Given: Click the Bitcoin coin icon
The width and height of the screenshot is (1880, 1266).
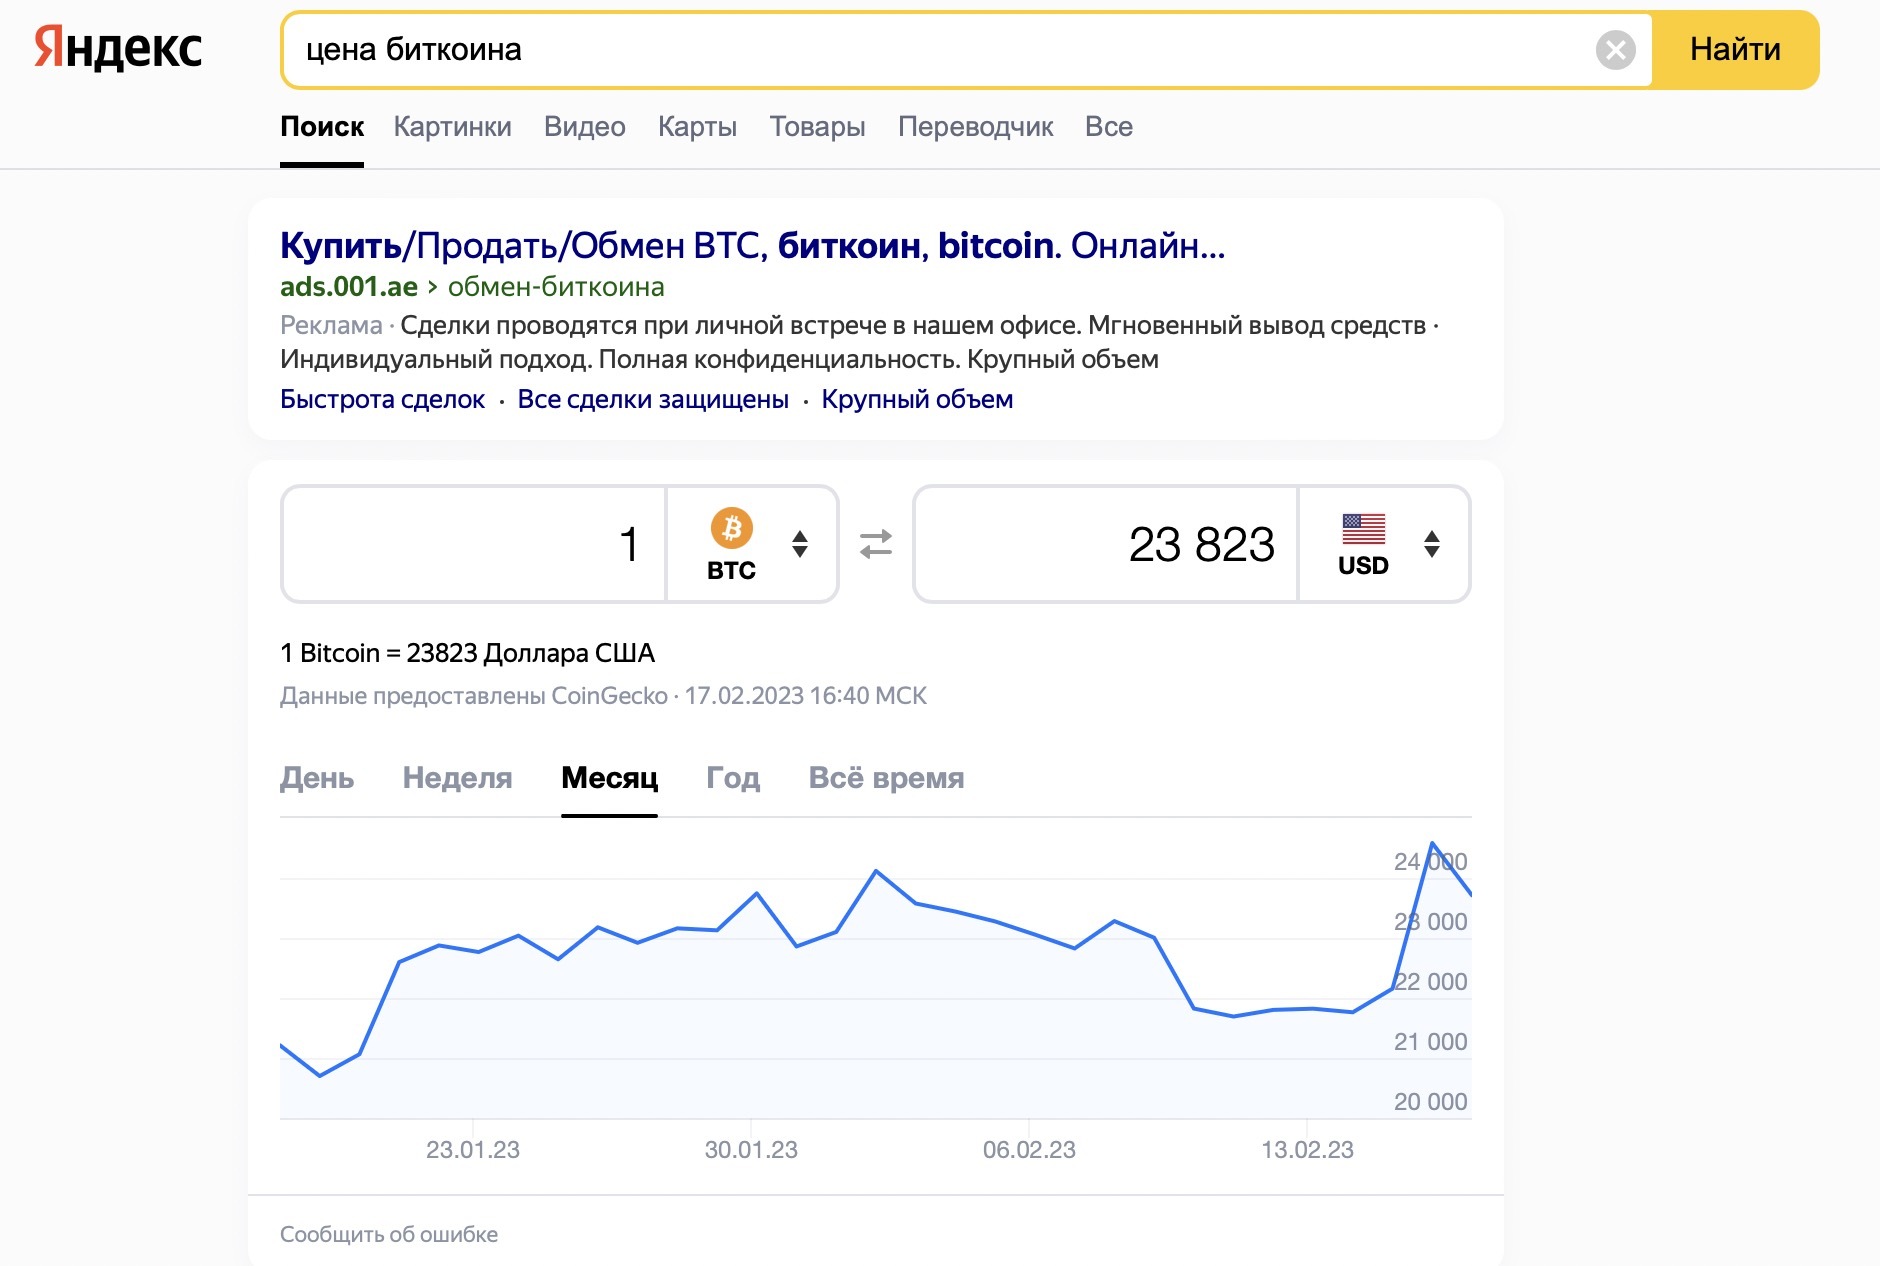Looking at the screenshot, I should click(x=731, y=527).
